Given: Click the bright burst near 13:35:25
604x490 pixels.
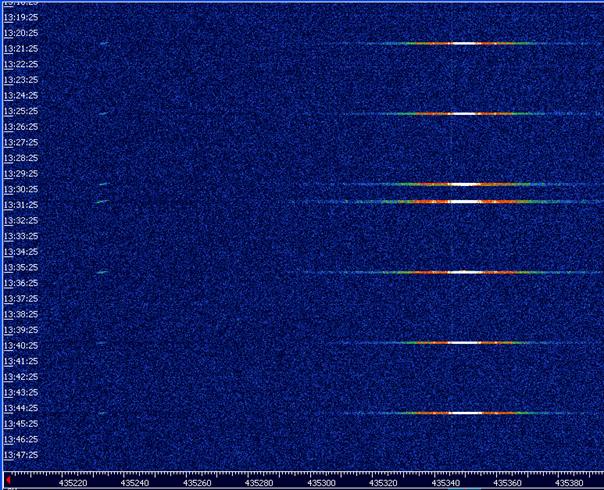Looking at the screenshot, I should (x=466, y=272).
